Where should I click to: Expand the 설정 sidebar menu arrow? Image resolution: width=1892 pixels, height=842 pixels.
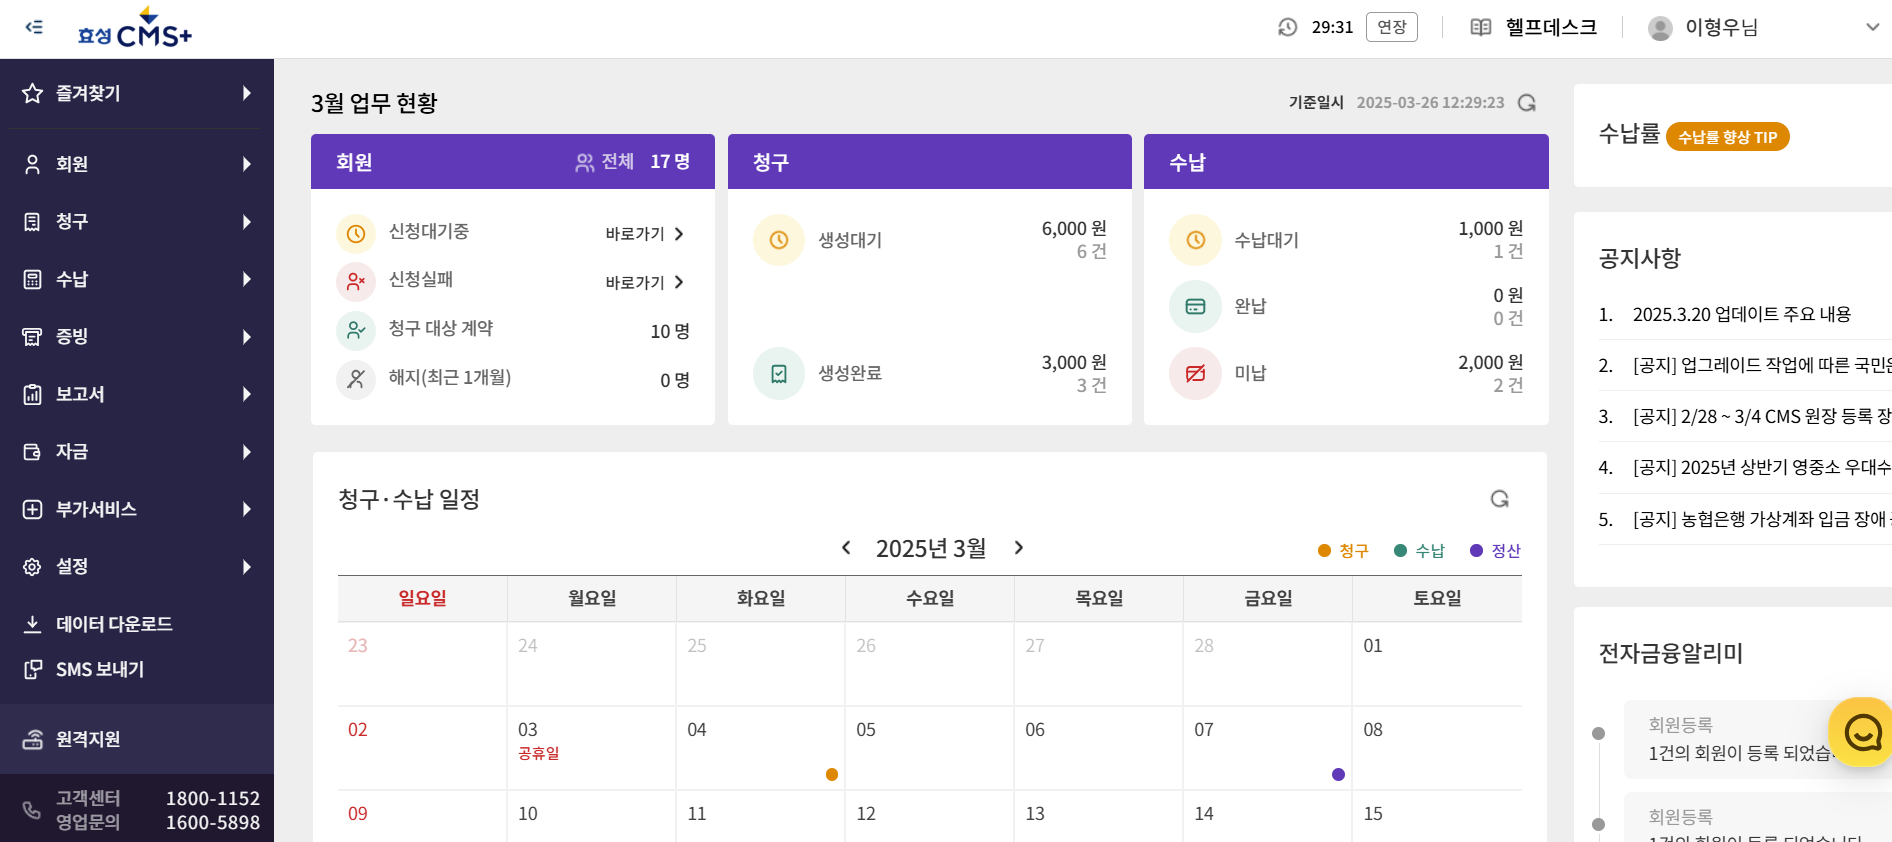coord(247,567)
